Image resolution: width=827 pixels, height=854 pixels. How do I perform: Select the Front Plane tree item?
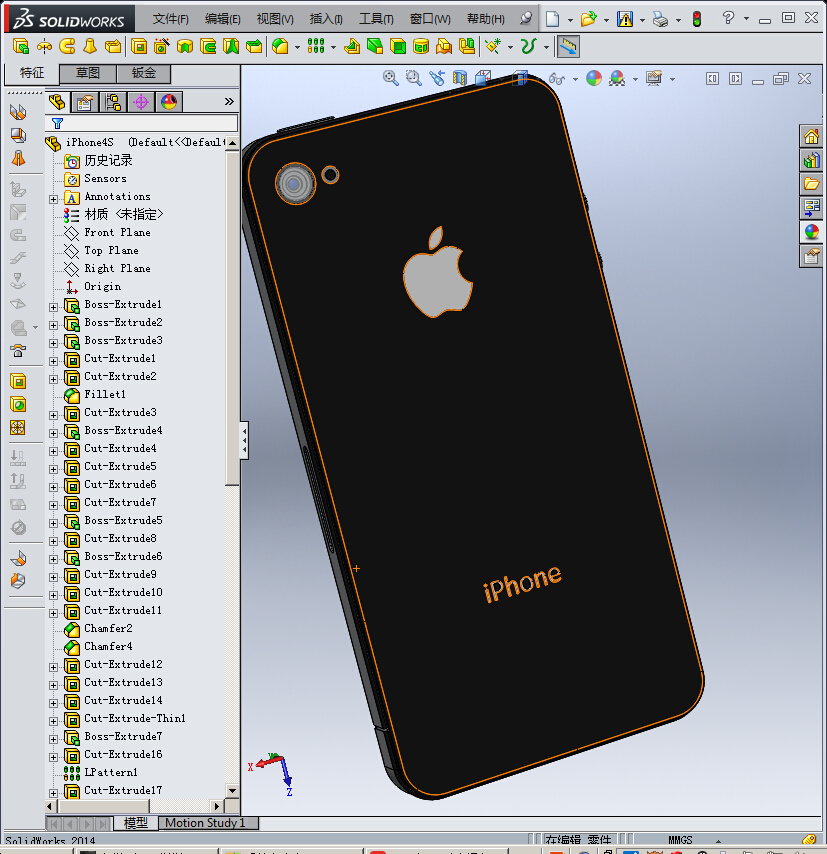[117, 233]
